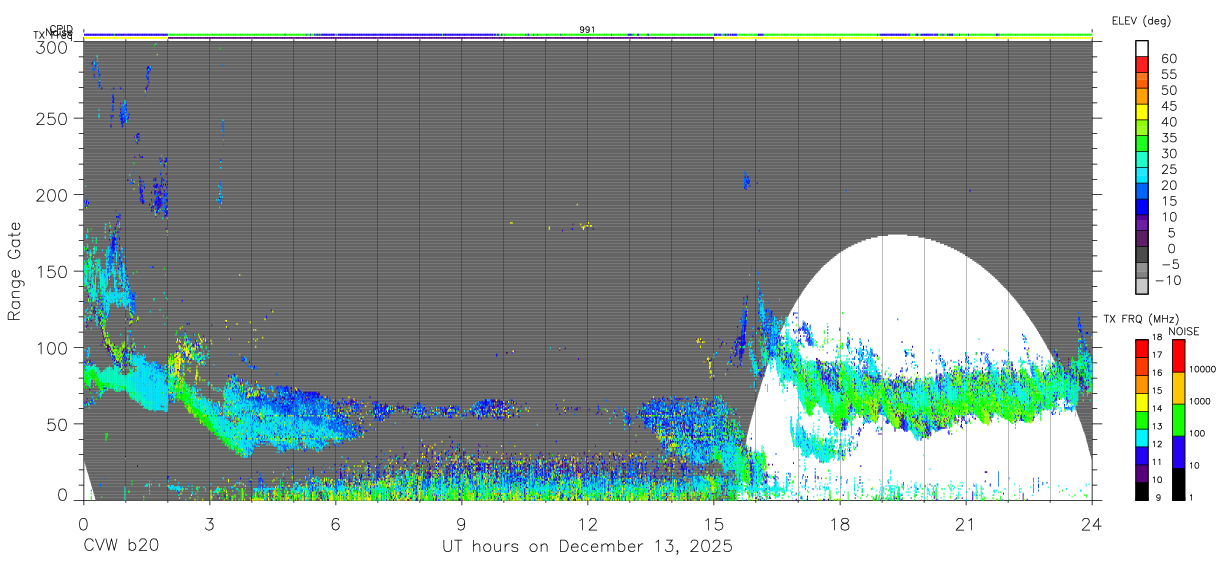Screen dimensions: 1228x567
Task: Choose blue ELEV swatch between 15 and 20
Action: click(x=1142, y=192)
